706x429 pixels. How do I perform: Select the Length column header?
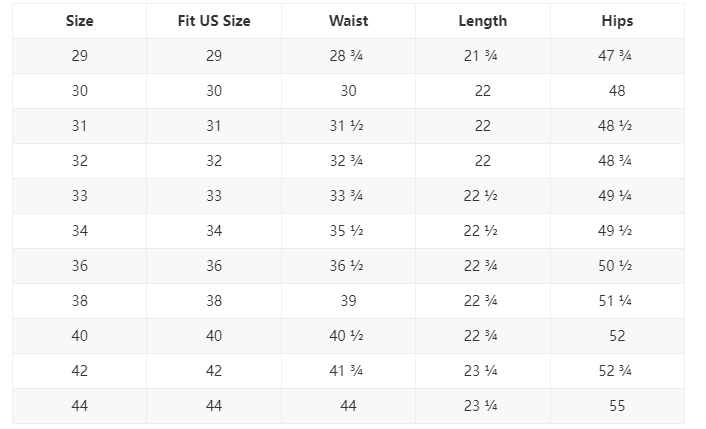click(482, 21)
